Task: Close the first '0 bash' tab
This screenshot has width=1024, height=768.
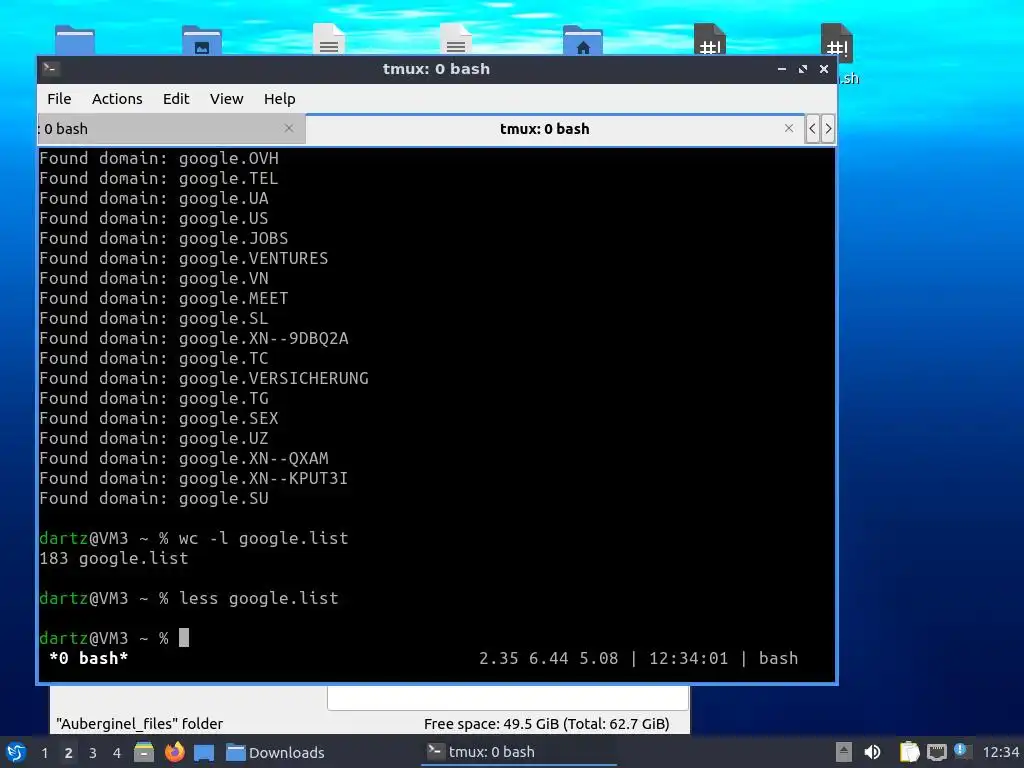Action: [x=289, y=129]
